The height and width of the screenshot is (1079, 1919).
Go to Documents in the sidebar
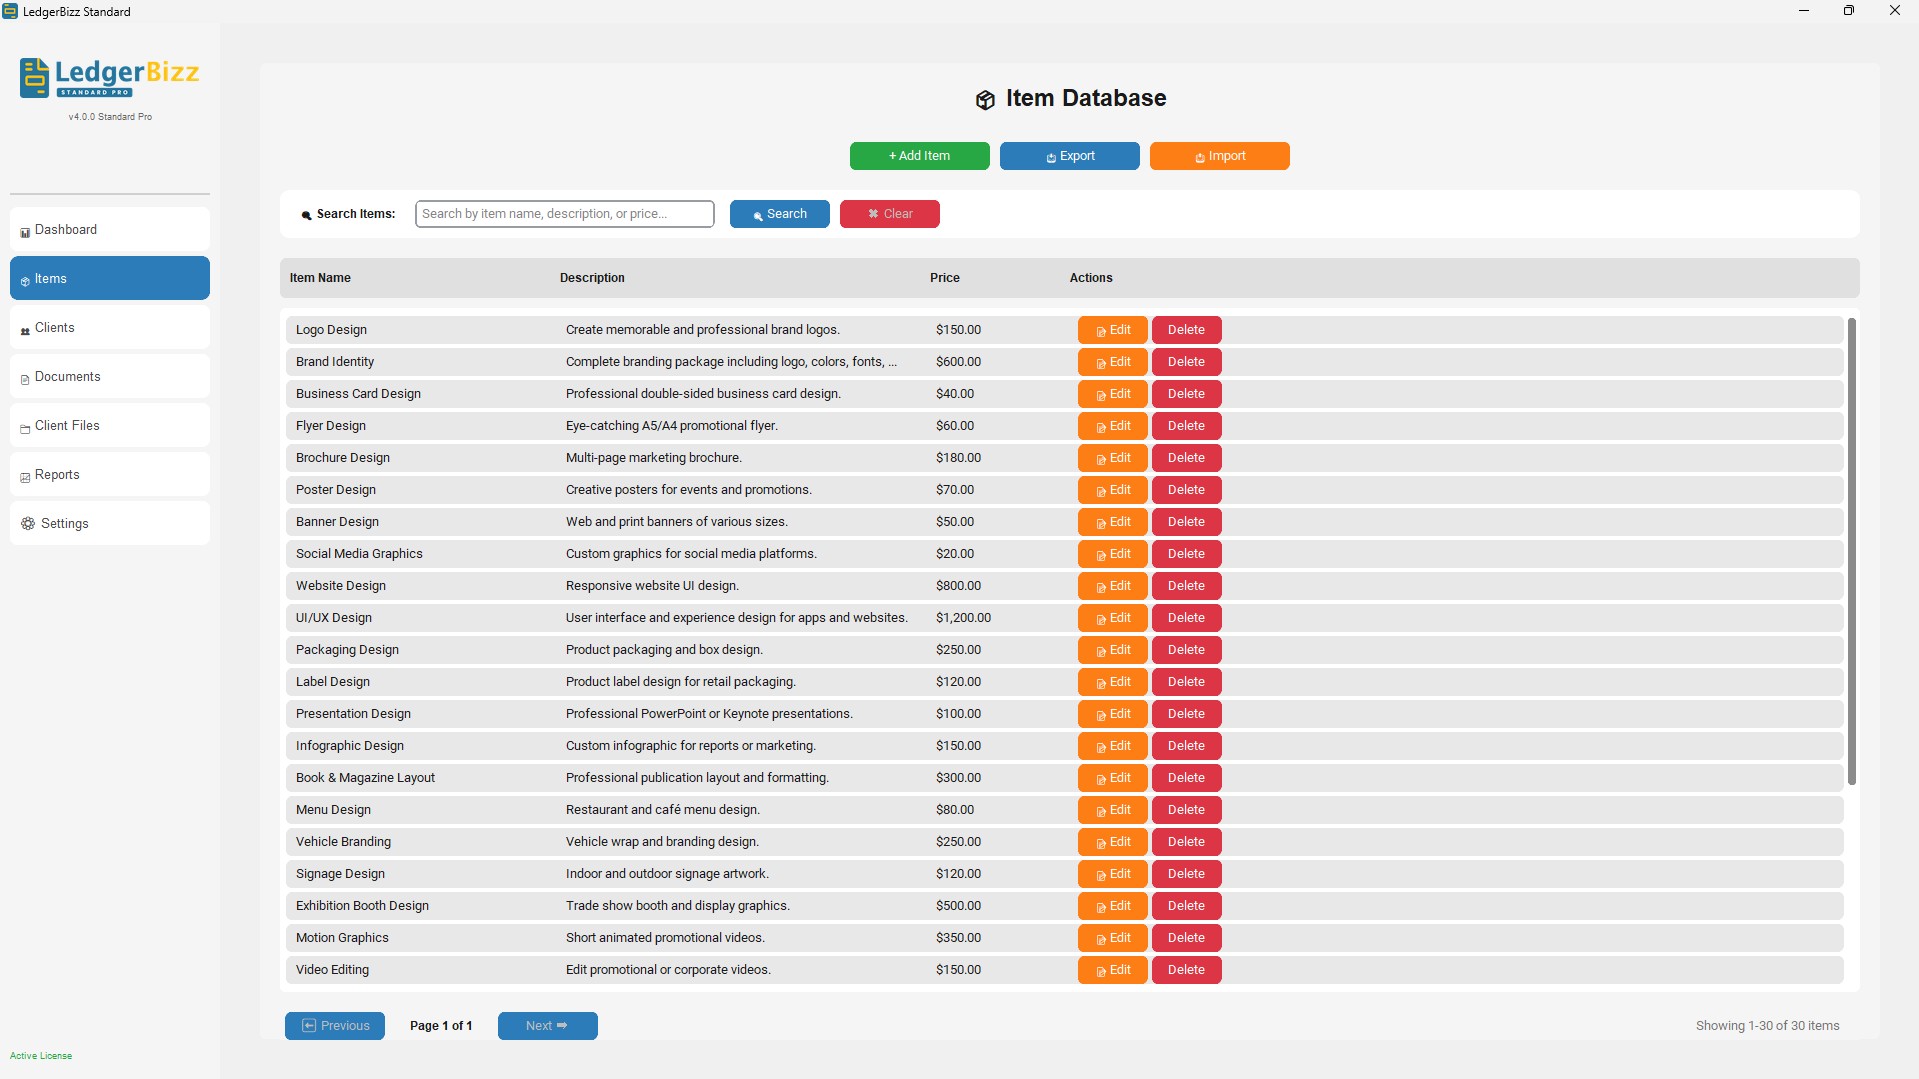tap(110, 376)
